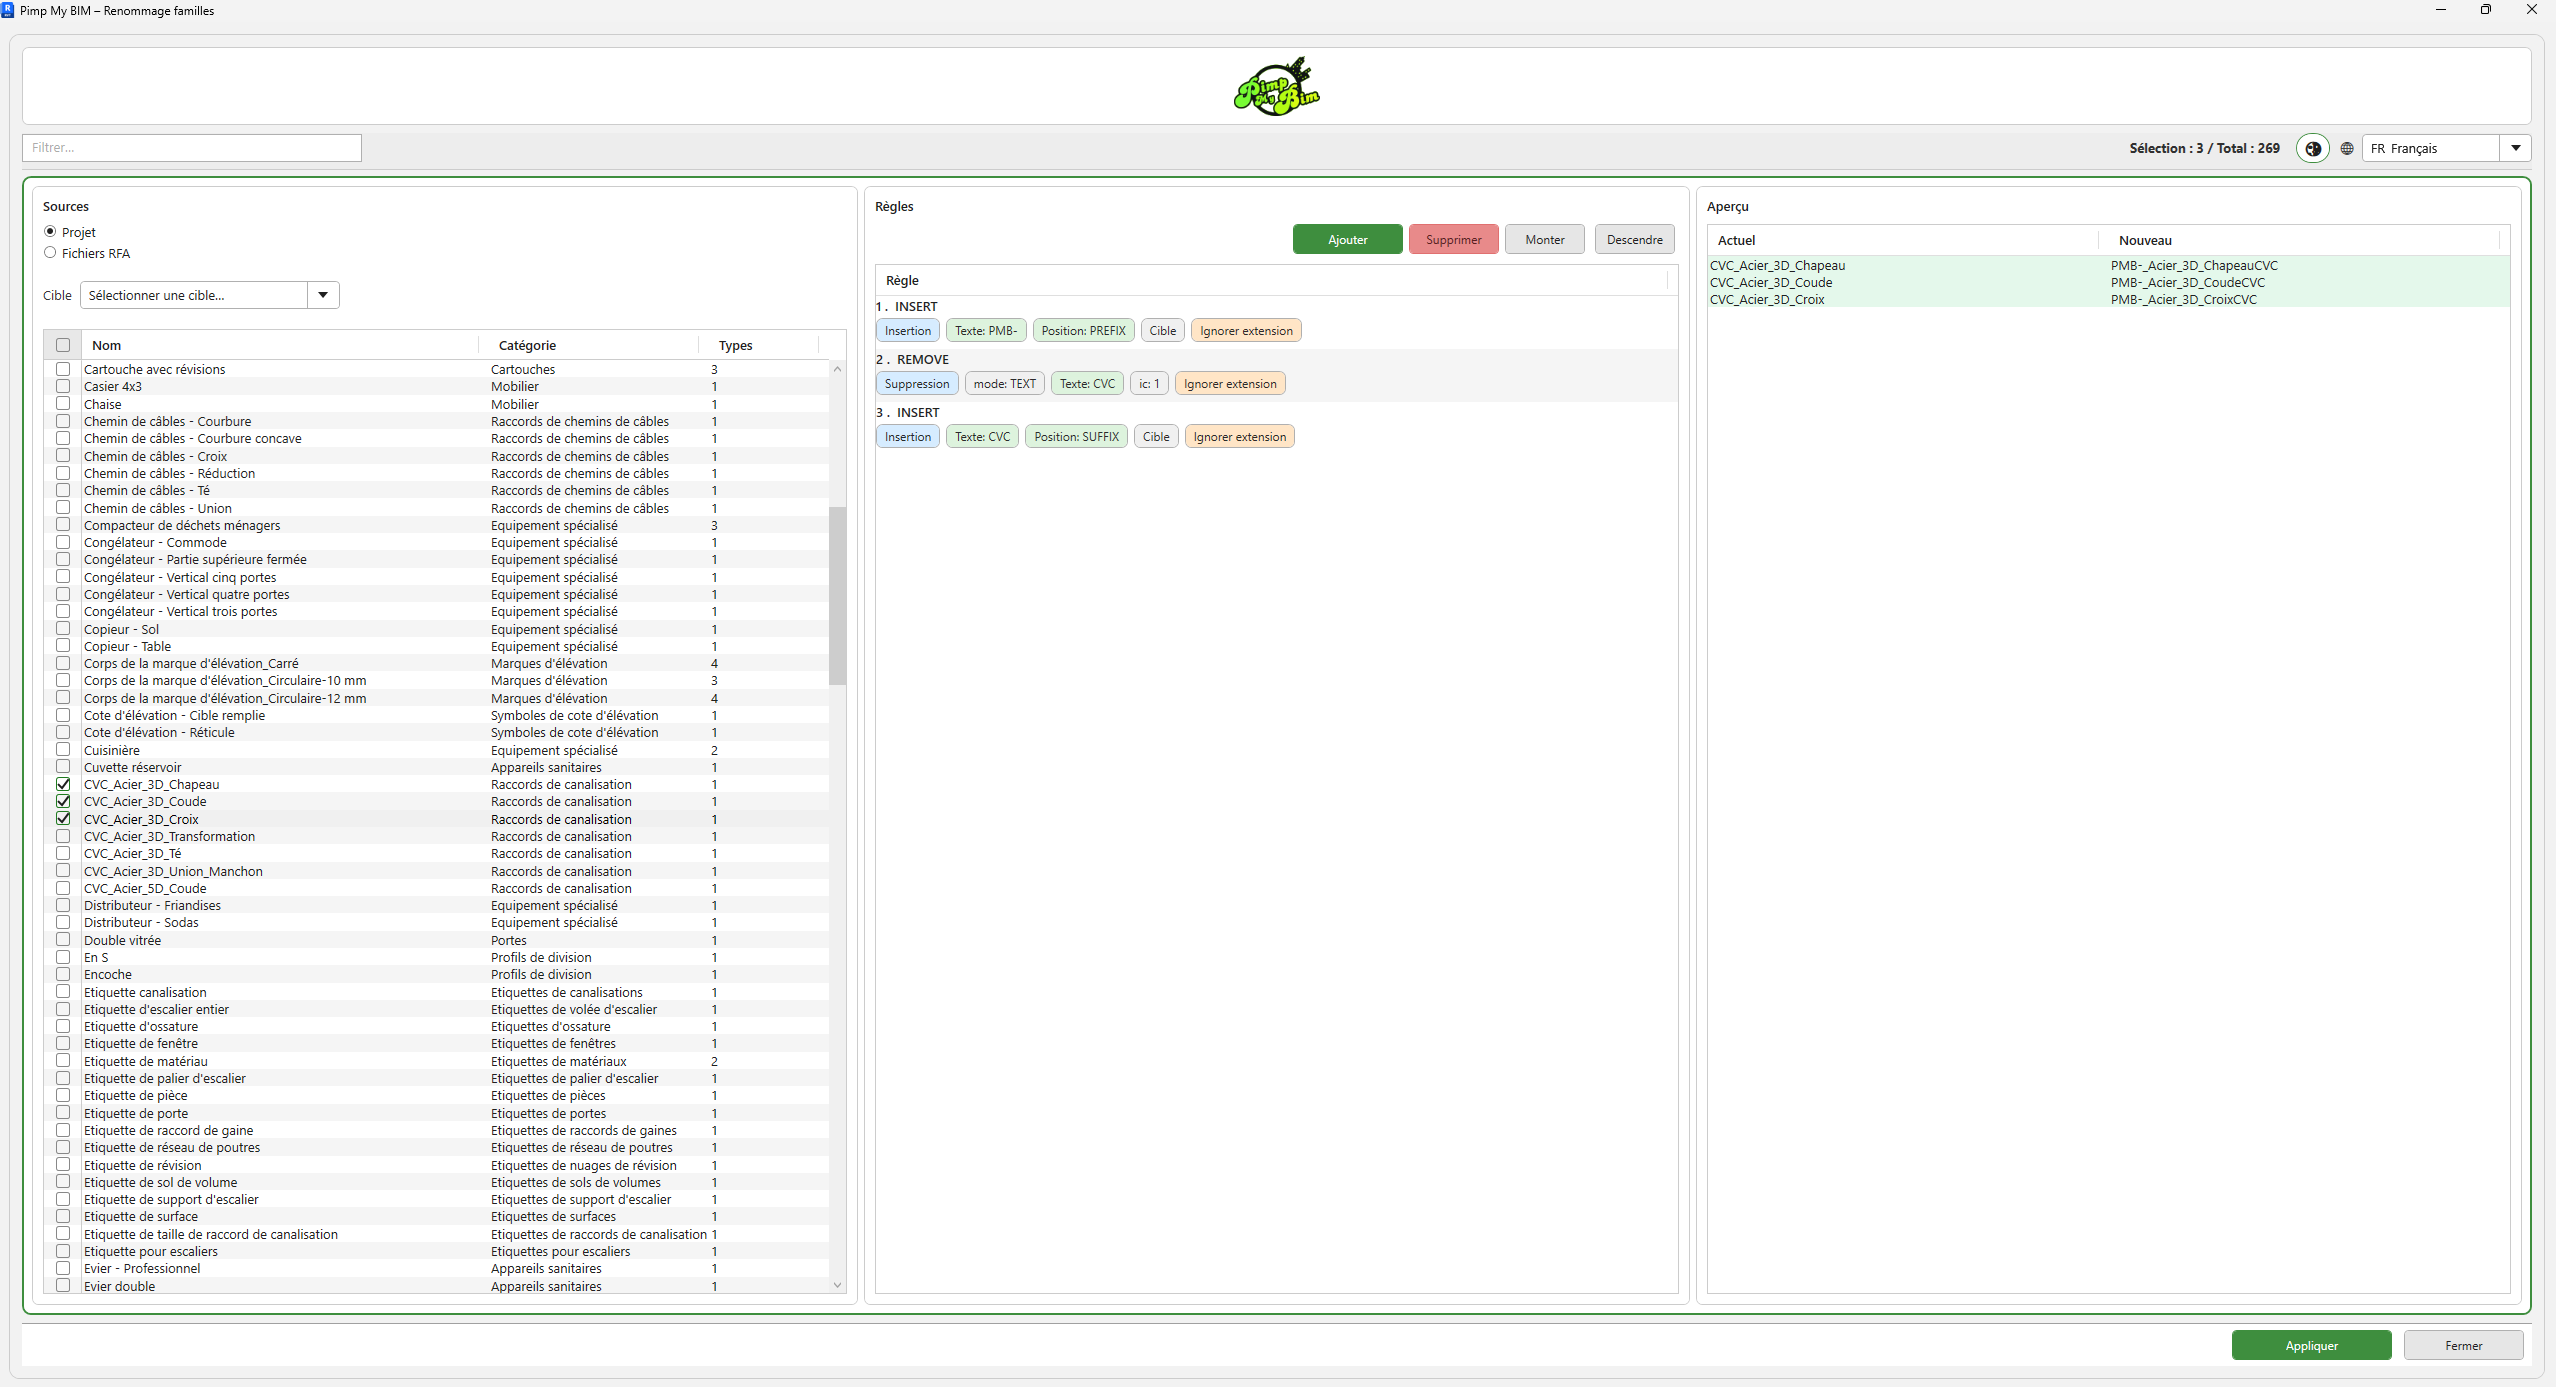Click the Suppression tag in rule 2

pos(917,383)
